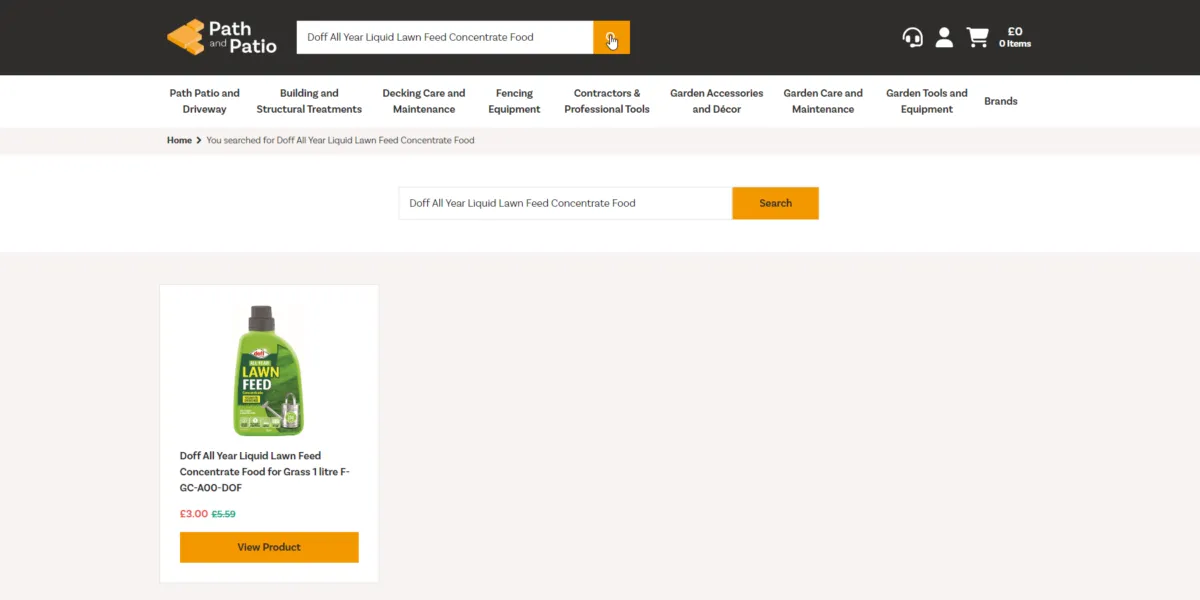This screenshot has width=1200, height=600.
Task: Open Garden Accessories and Décor menu
Action: (716, 101)
